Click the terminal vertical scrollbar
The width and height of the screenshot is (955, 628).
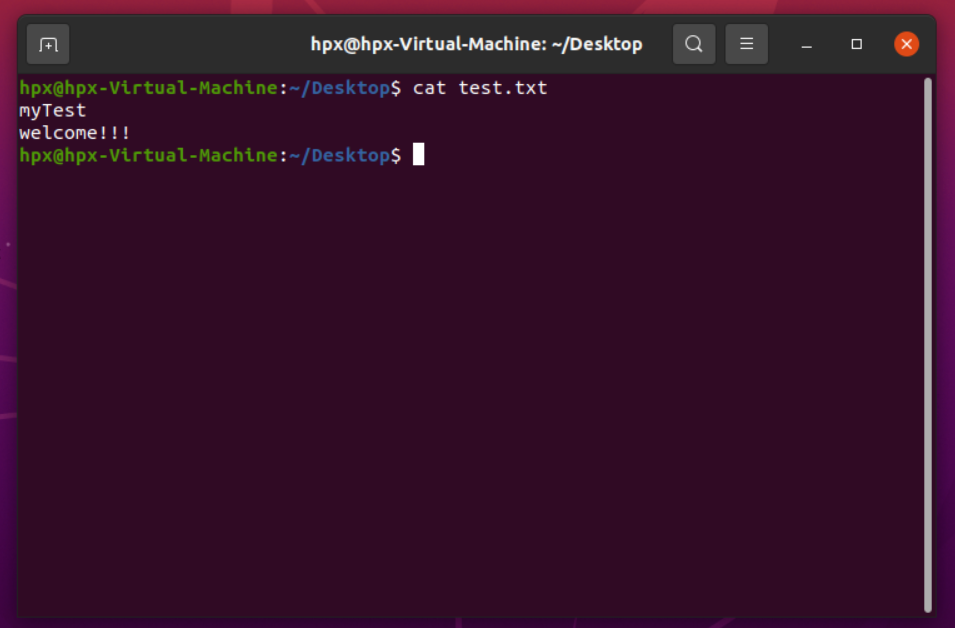(928, 345)
